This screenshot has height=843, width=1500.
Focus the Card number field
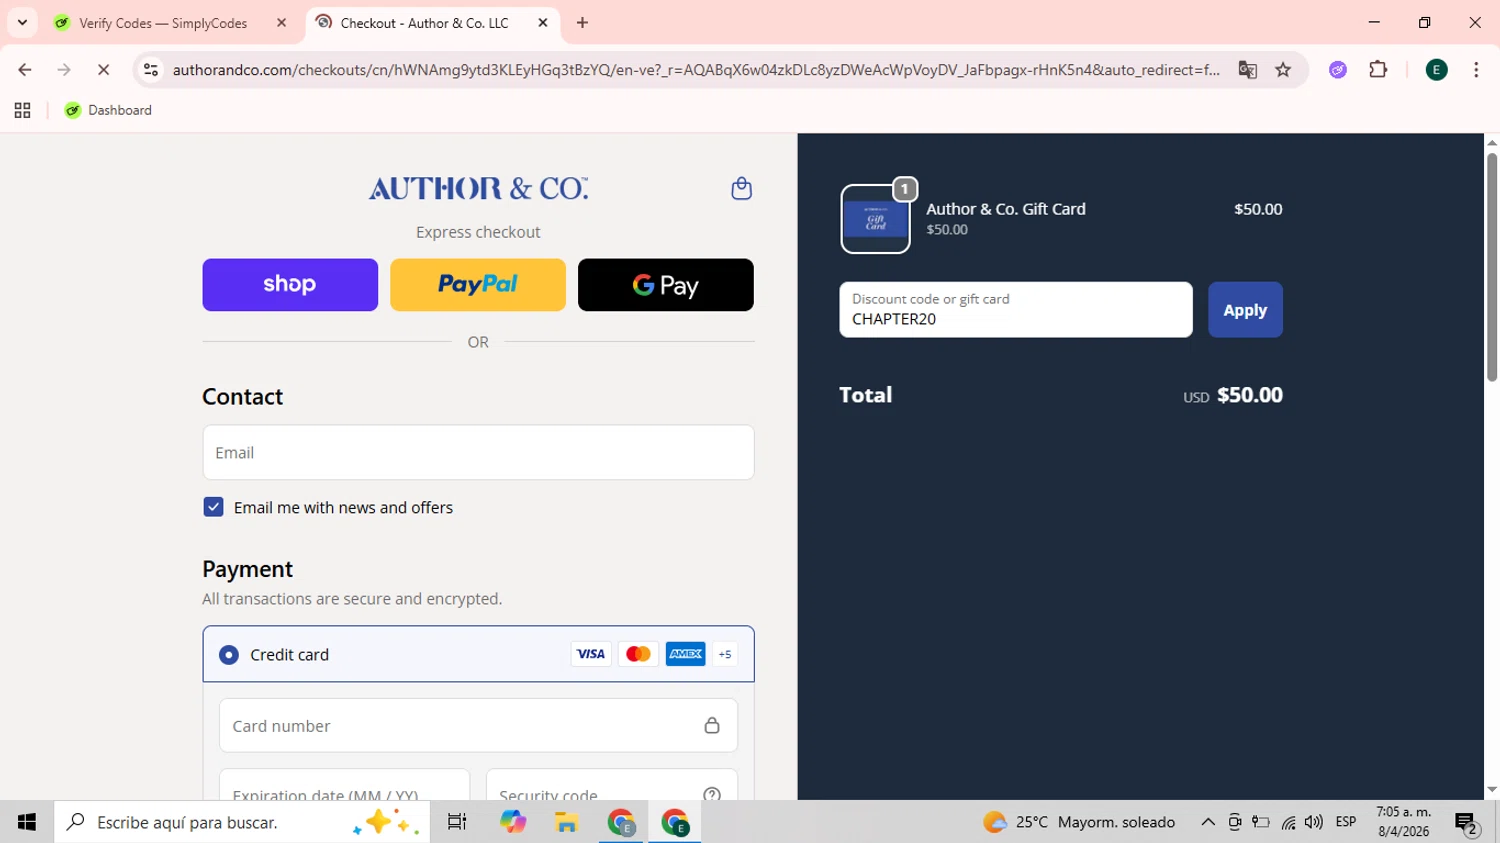click(x=478, y=726)
